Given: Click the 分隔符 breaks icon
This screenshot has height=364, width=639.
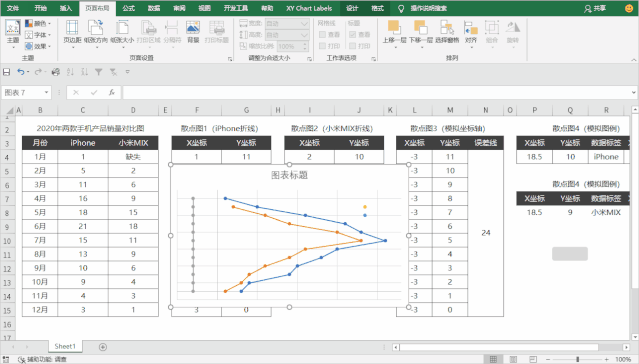Looking at the screenshot, I should [172, 29].
